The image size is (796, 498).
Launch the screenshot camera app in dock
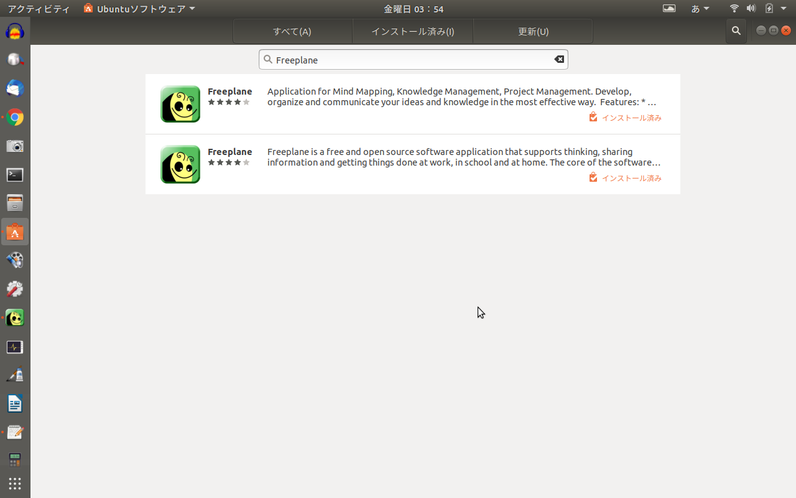pos(15,146)
